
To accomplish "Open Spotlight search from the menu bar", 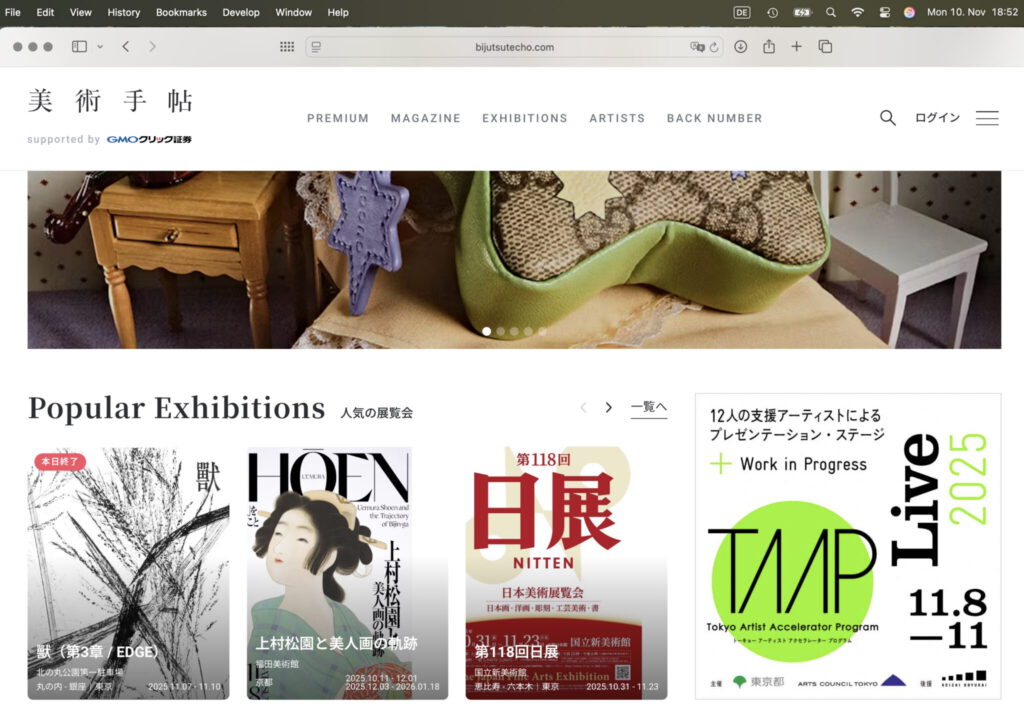I will (831, 13).
